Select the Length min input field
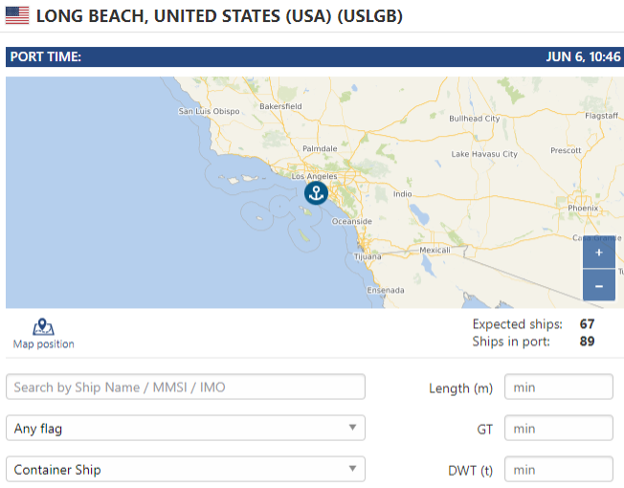 (x=558, y=387)
